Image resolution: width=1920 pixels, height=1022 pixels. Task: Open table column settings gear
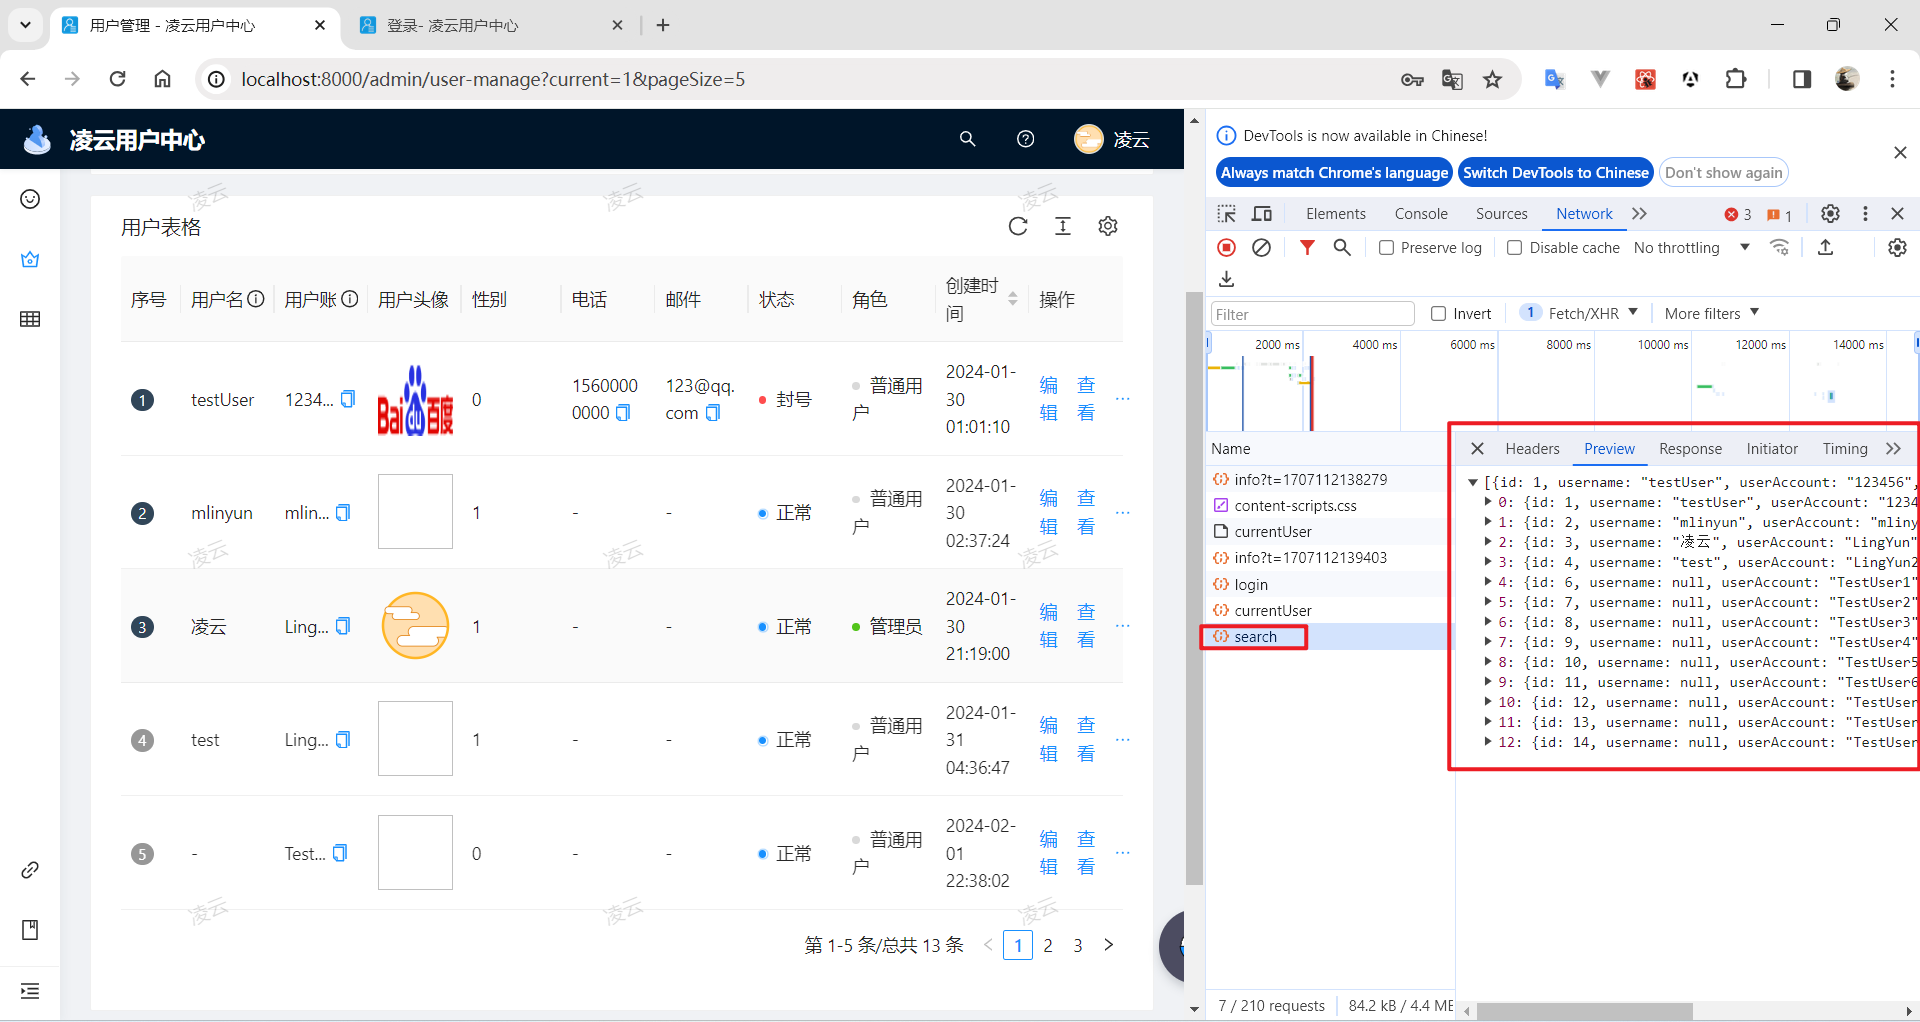pos(1108,227)
